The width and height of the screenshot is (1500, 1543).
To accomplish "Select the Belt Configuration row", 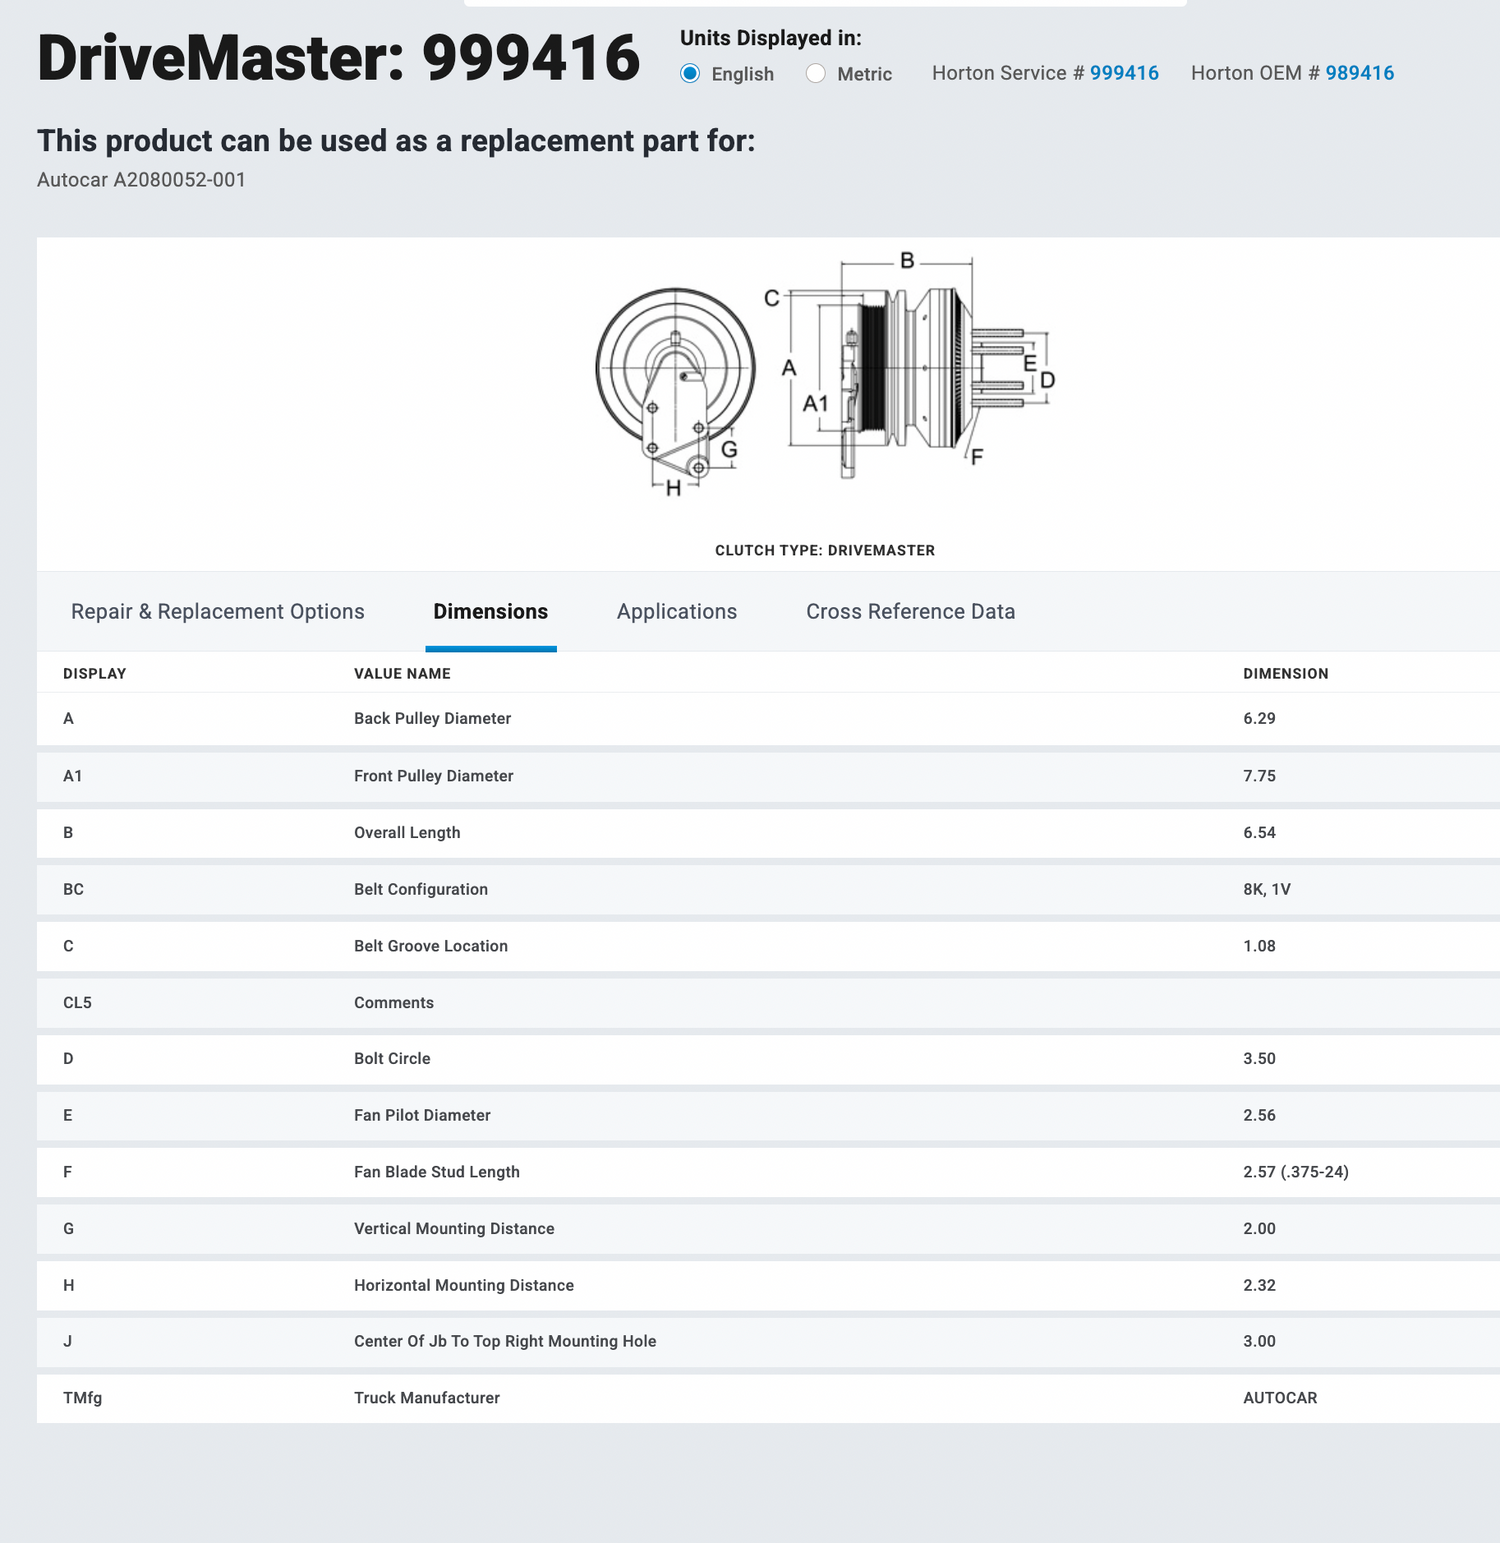I will click(421, 890).
